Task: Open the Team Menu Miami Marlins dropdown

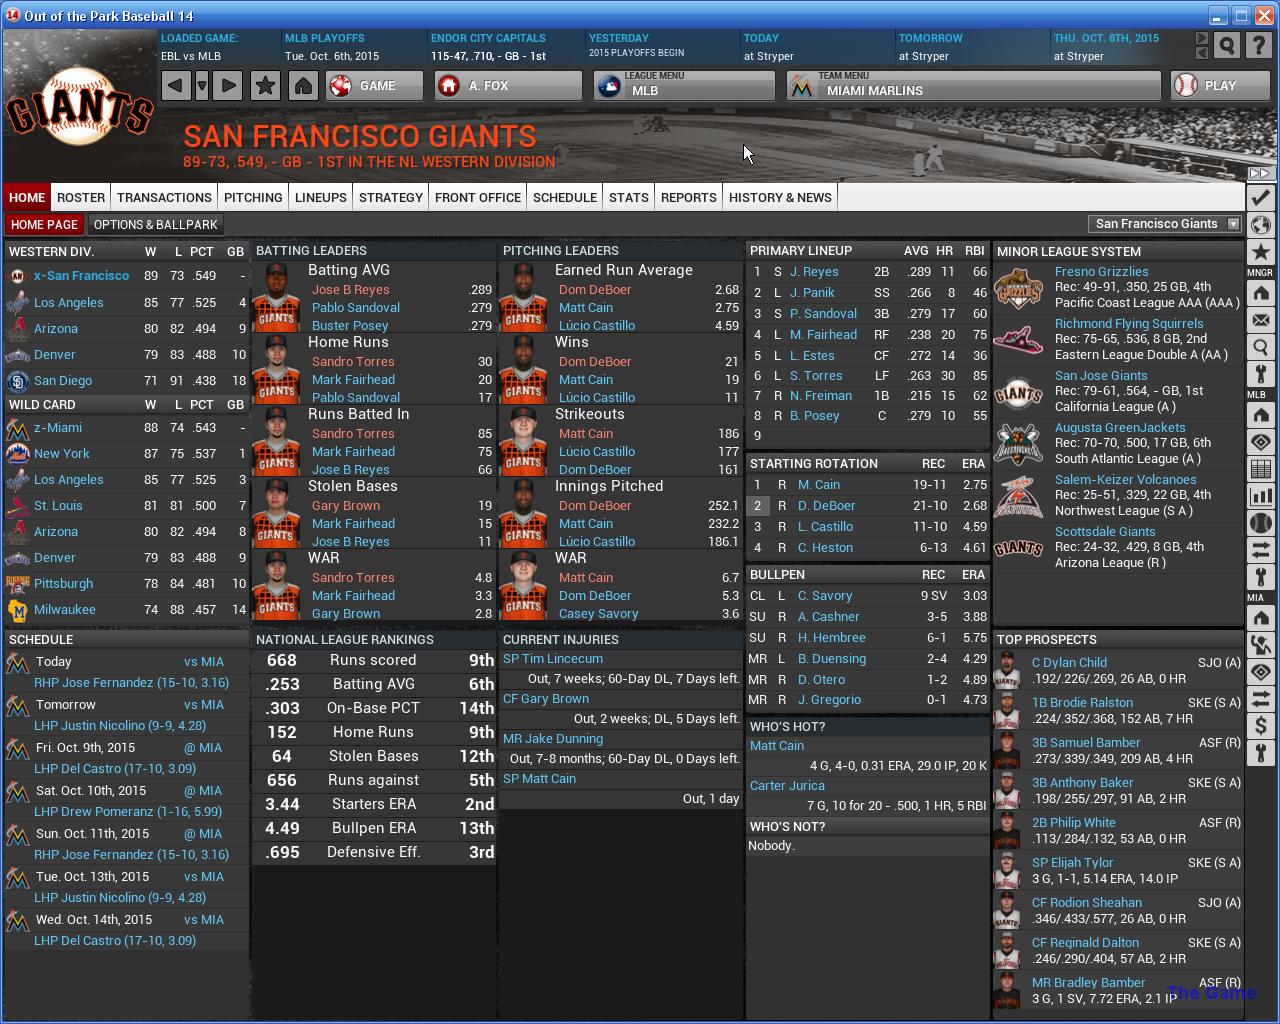Action: [x=974, y=86]
